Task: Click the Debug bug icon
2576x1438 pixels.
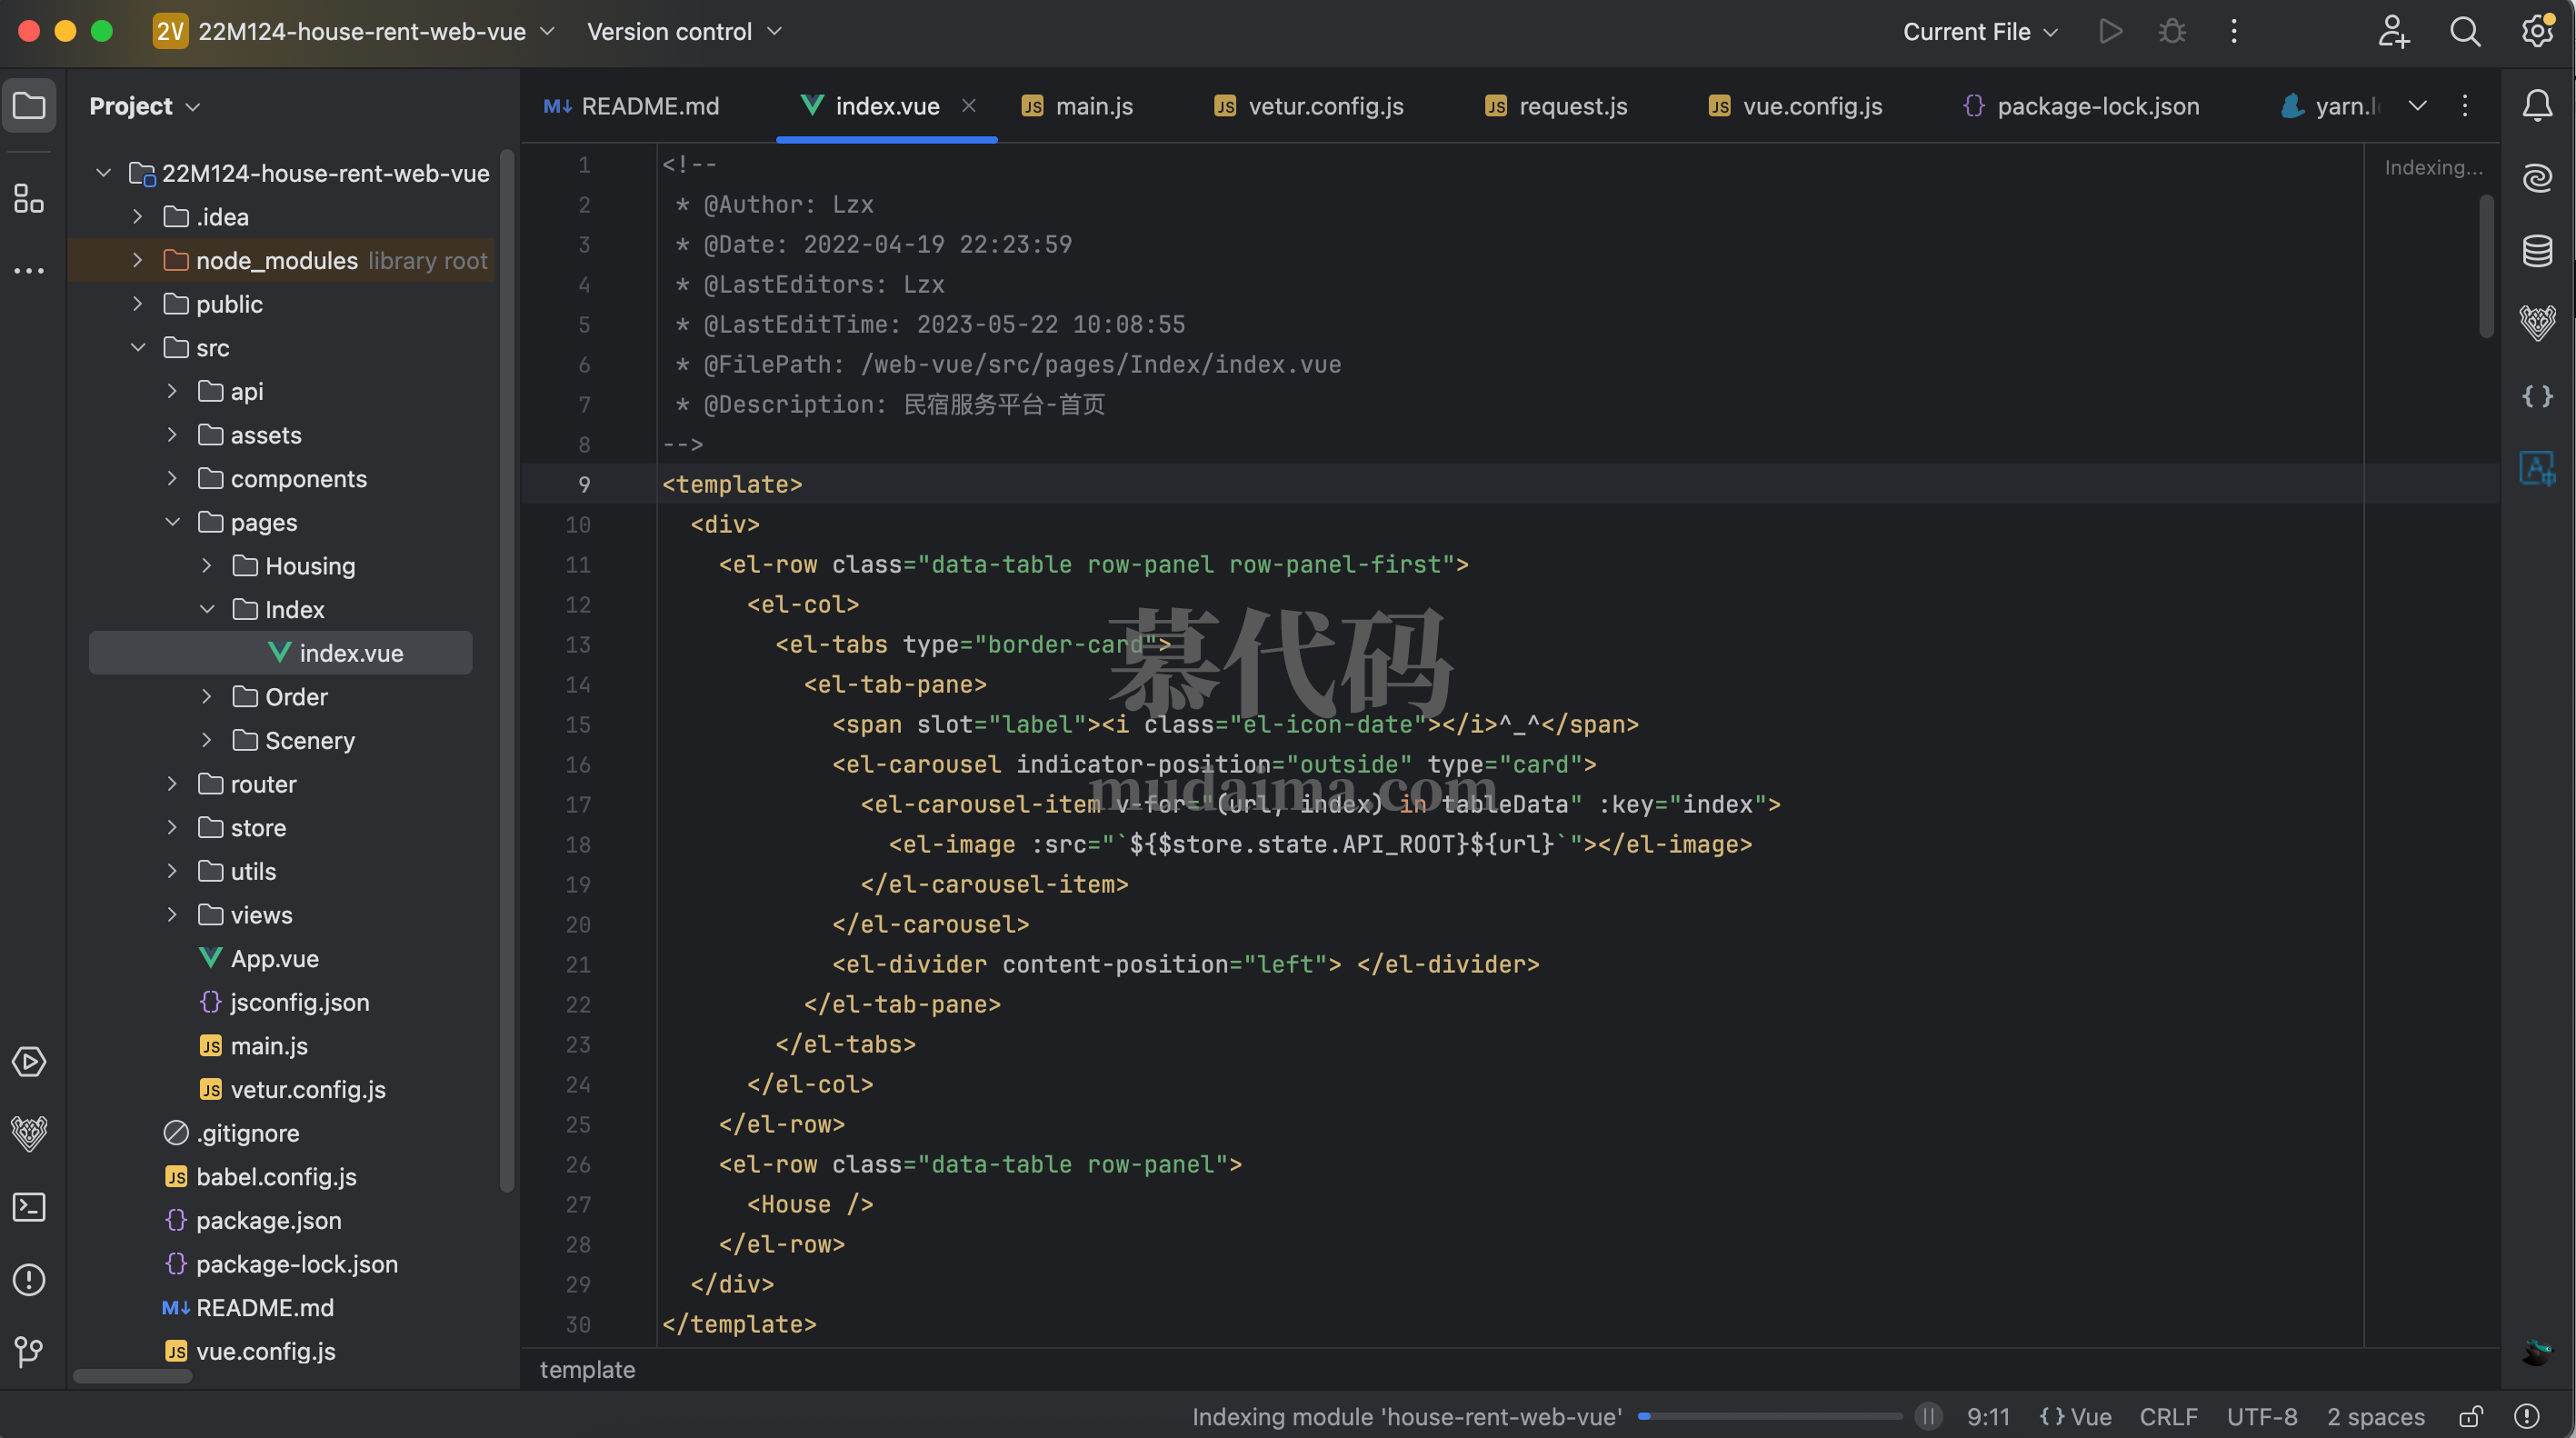Action: 2172,32
